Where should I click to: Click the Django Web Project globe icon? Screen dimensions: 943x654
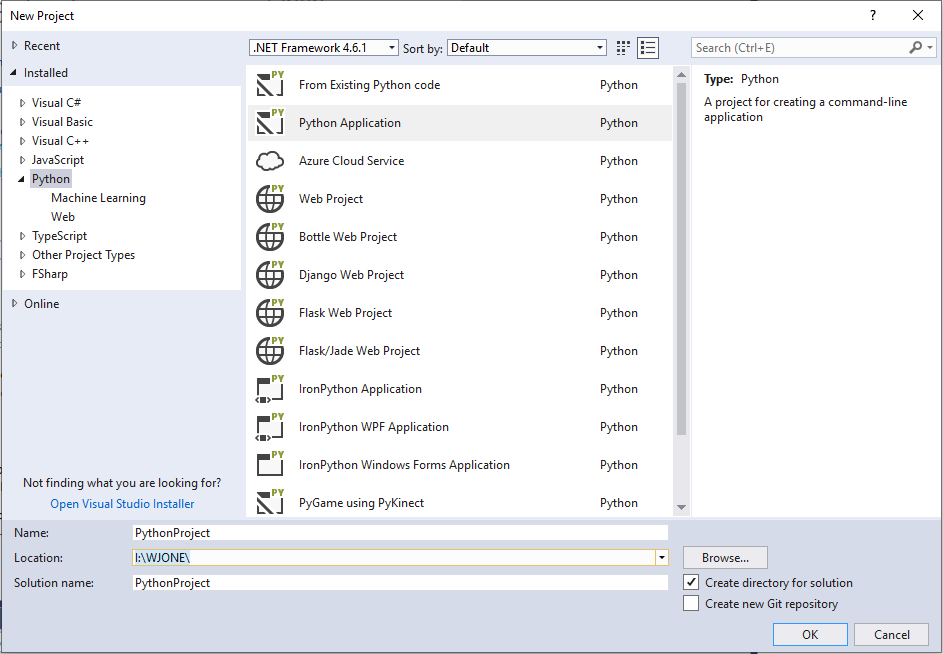tap(270, 274)
